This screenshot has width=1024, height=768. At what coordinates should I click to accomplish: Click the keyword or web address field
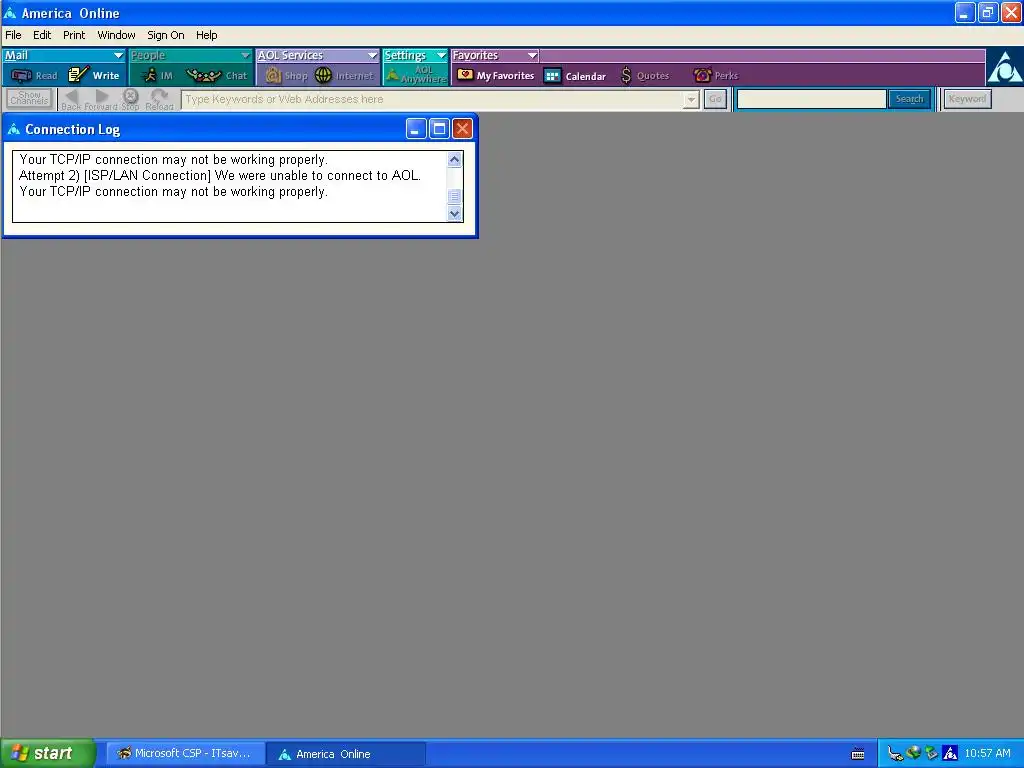432,99
